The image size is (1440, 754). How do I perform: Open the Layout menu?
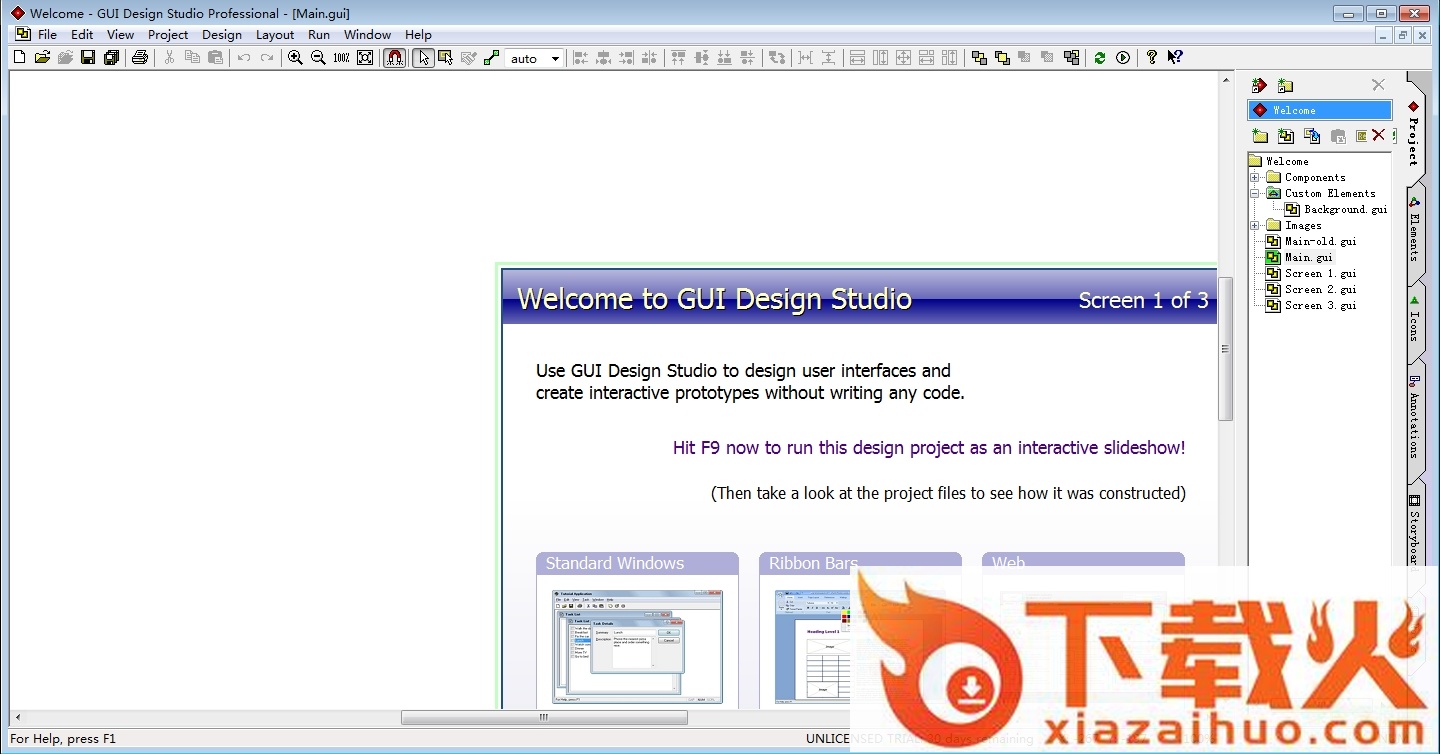pyautogui.click(x=275, y=35)
